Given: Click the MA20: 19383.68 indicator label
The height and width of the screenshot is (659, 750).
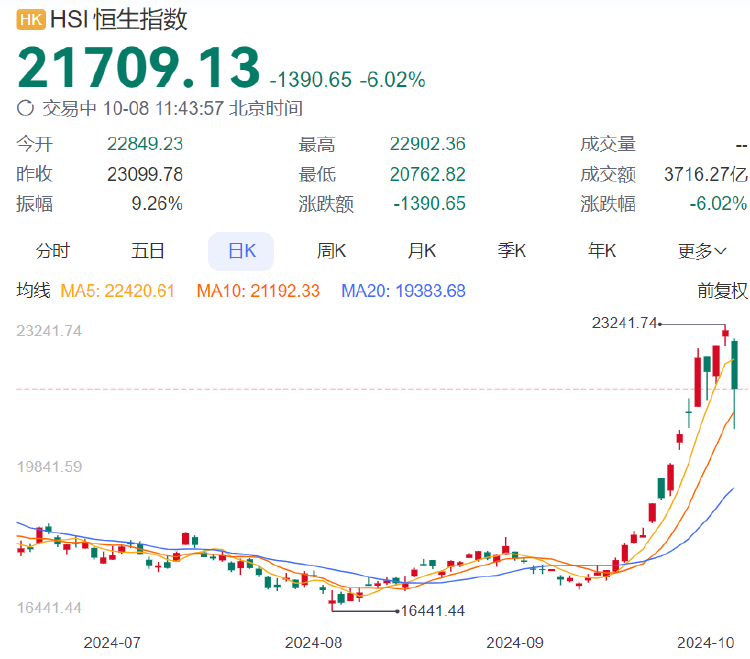Looking at the screenshot, I should click(403, 291).
